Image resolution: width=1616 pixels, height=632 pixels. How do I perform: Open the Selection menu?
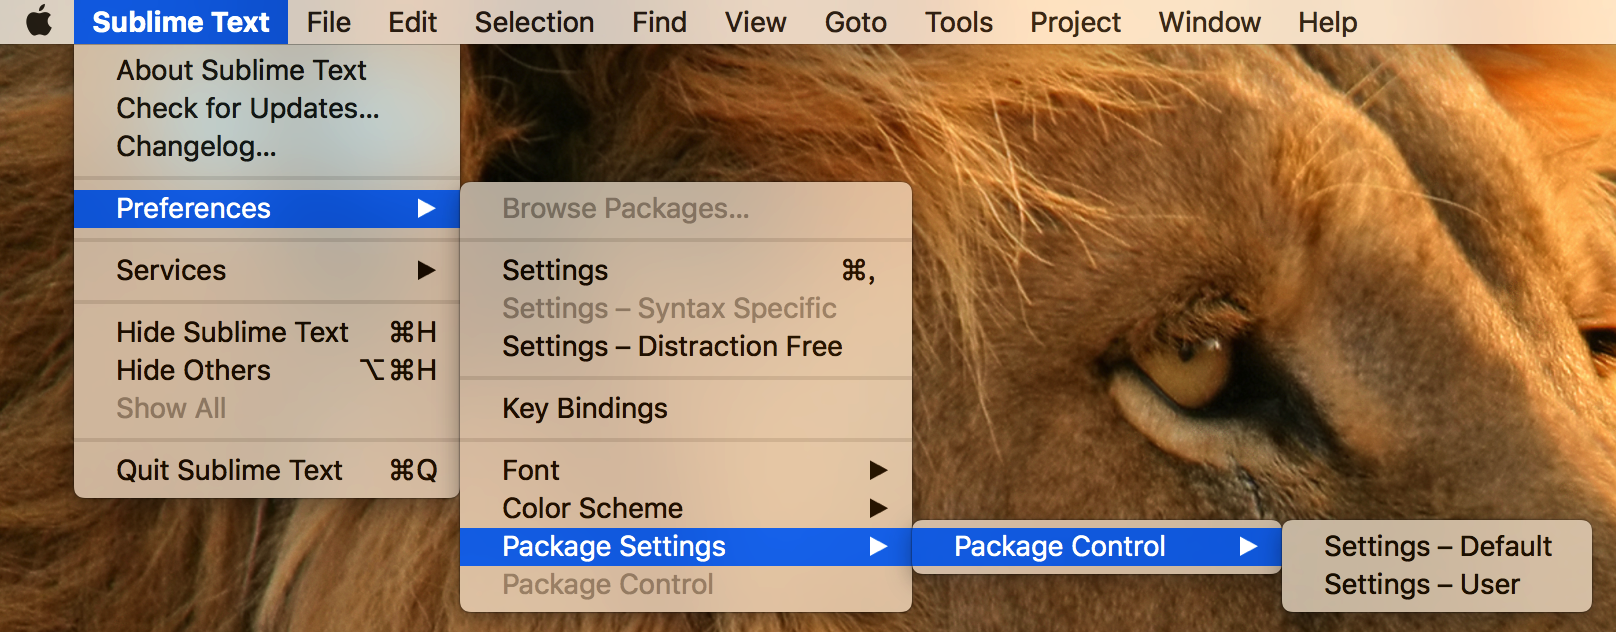click(534, 22)
